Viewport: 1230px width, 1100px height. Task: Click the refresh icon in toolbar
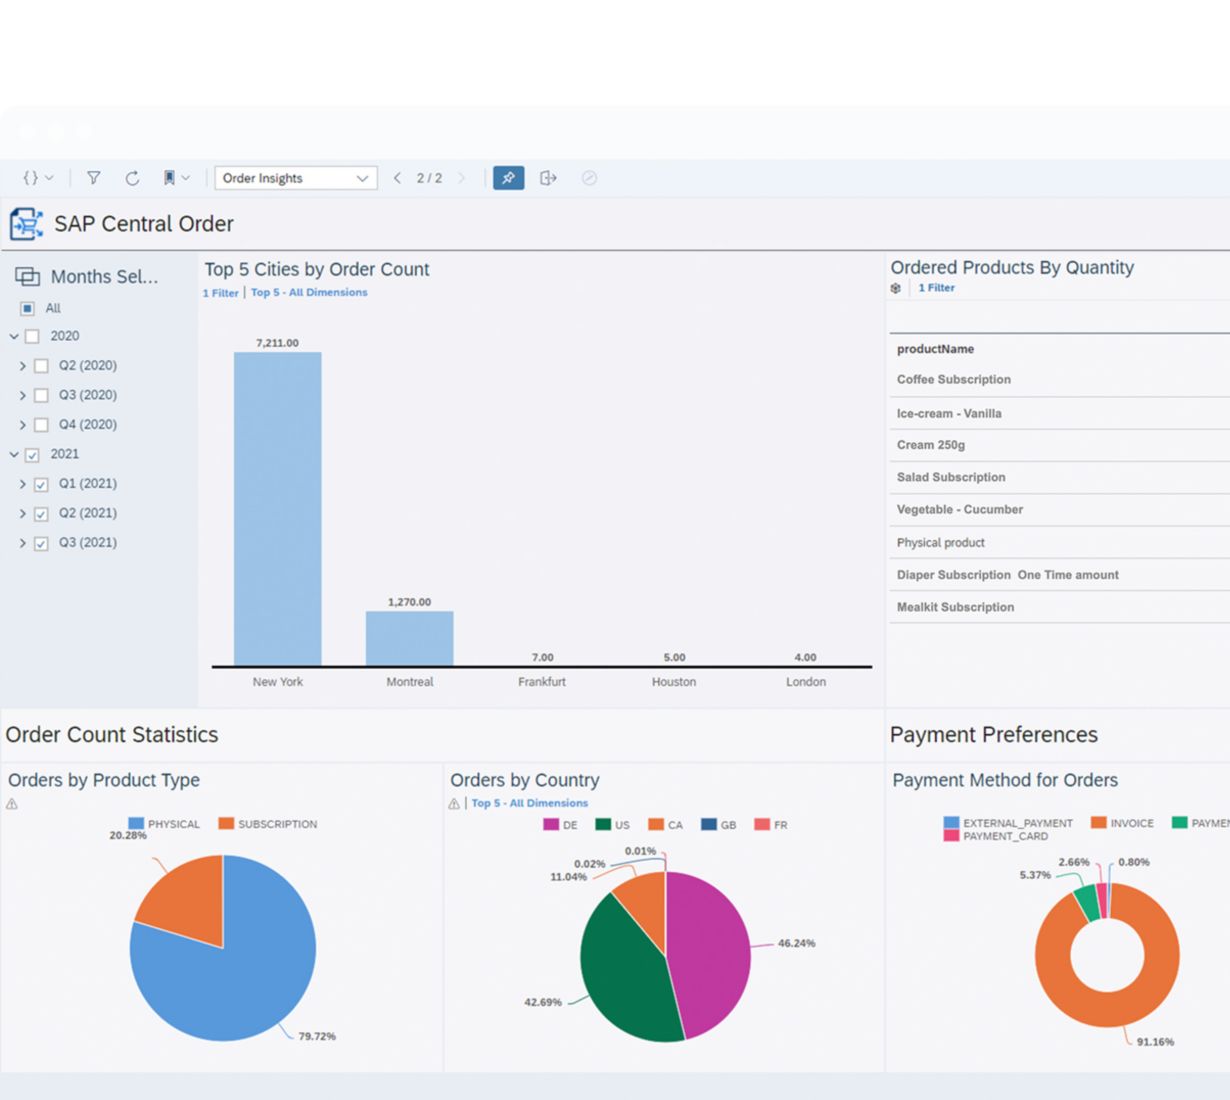coord(132,178)
